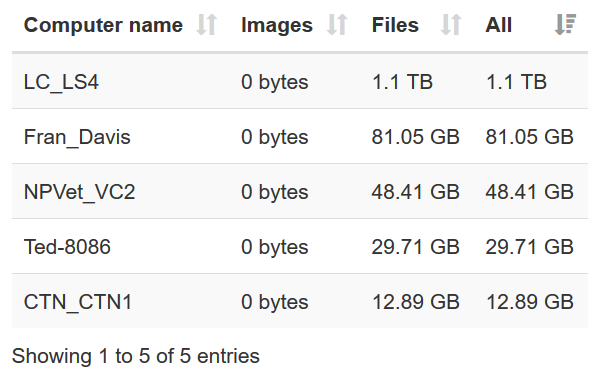593x378 pixels.
Task: Click the 1.1 TB Files value
Action: pyautogui.click(x=402, y=82)
